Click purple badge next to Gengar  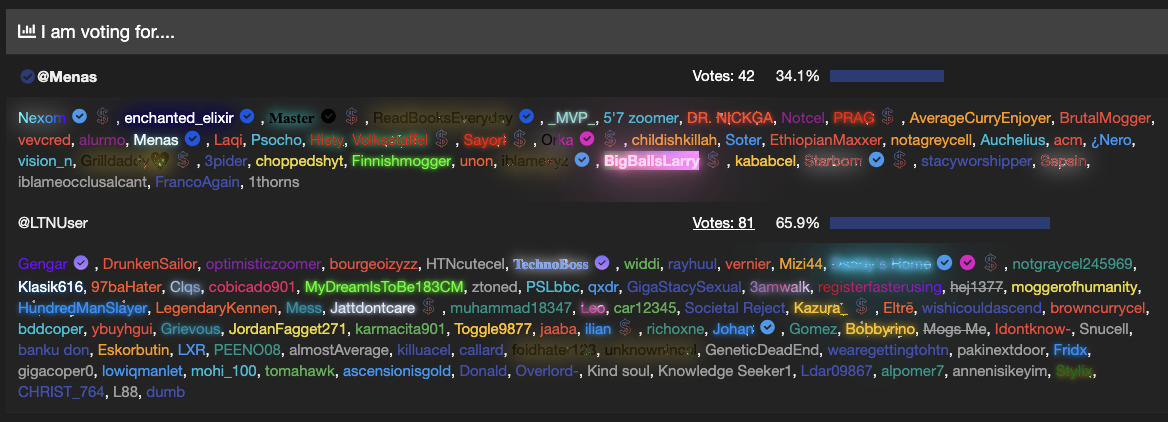click(x=81, y=263)
